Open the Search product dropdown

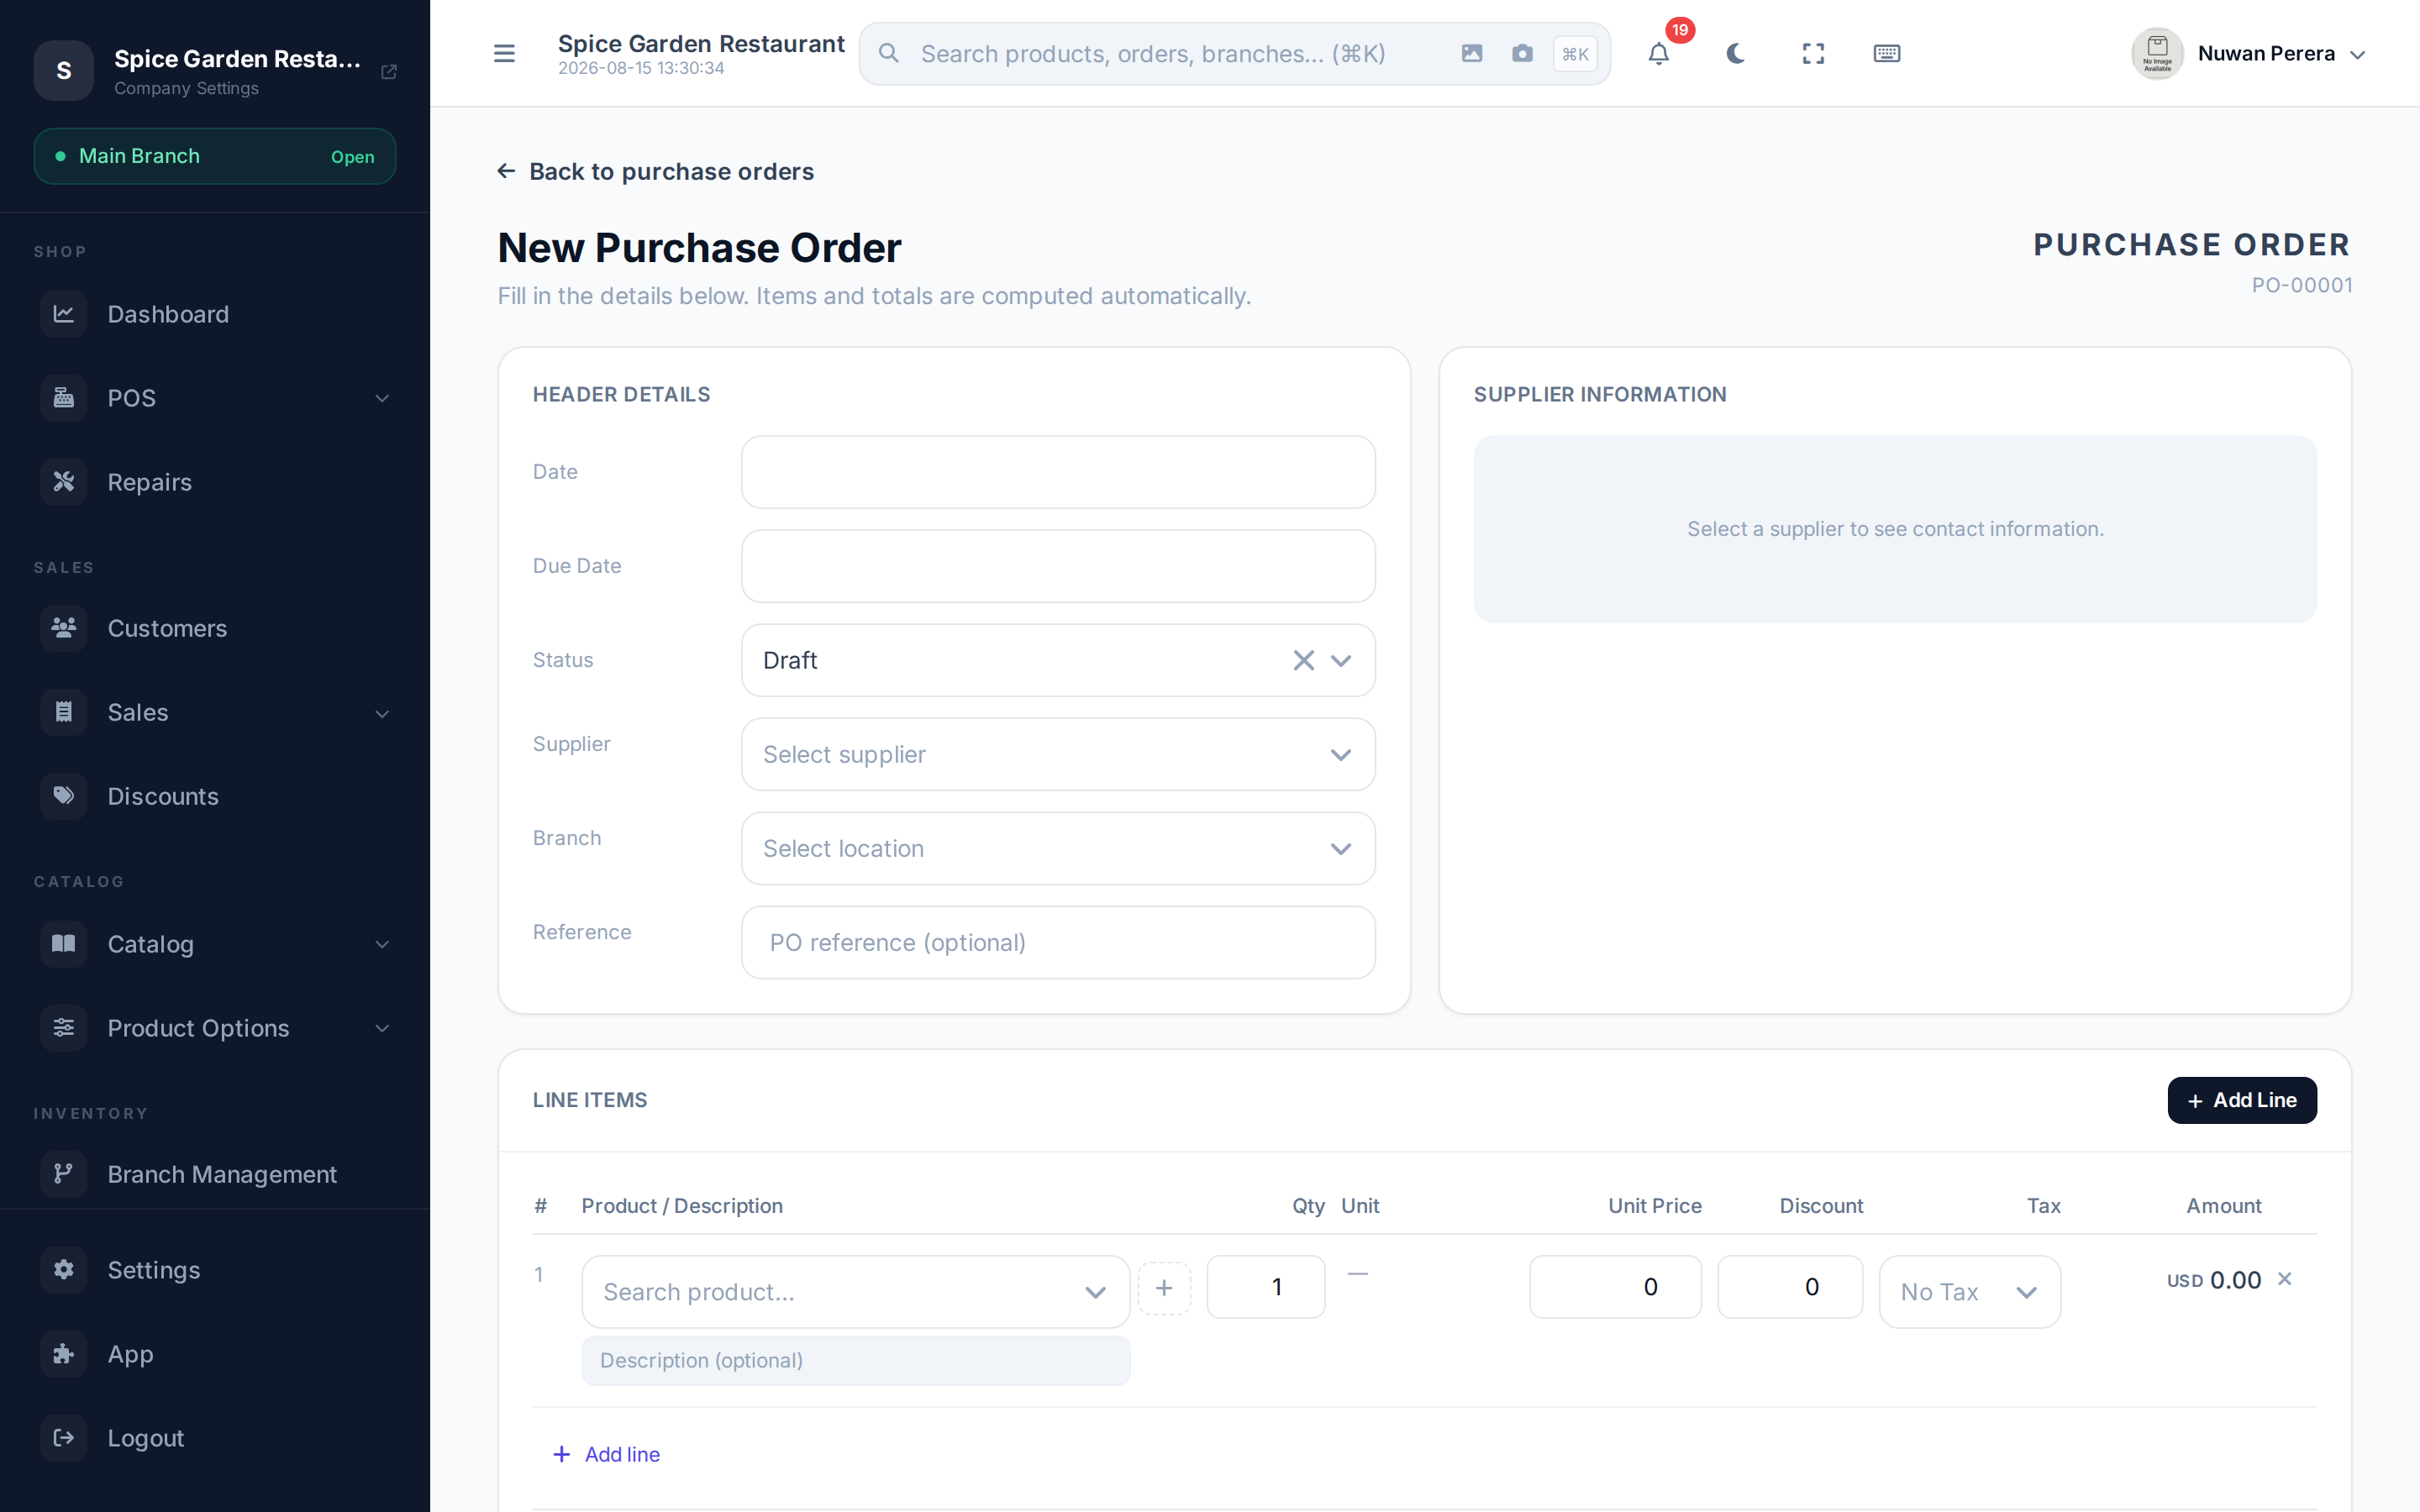click(x=855, y=1292)
